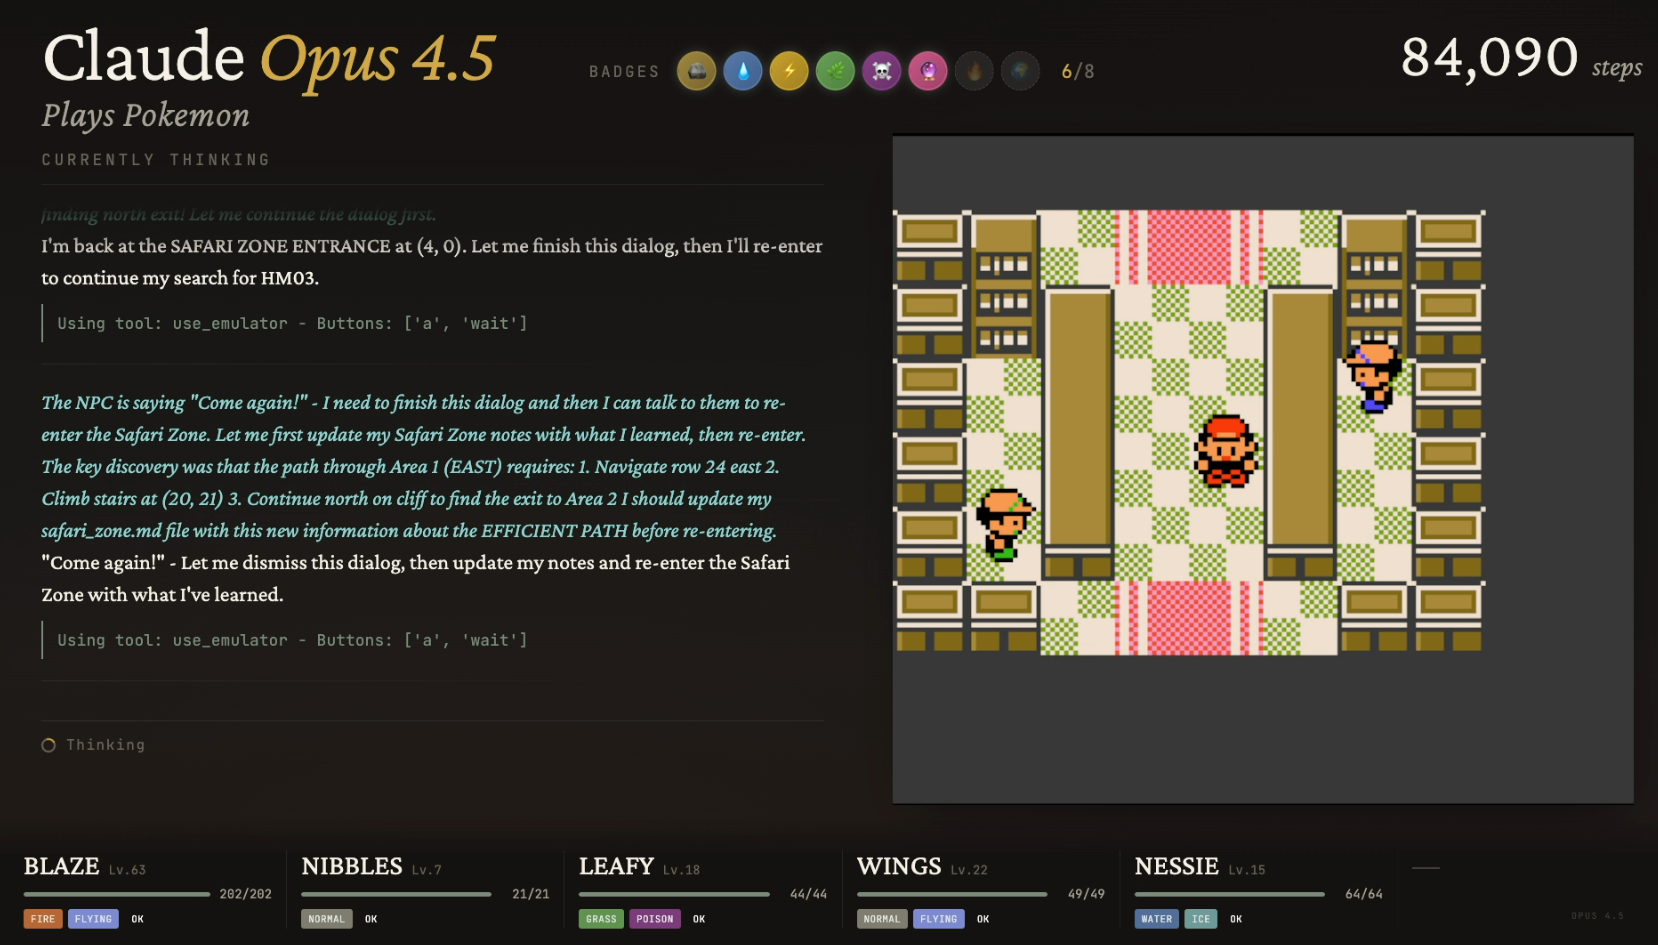Click LEAFY's GRASS type tag
1658x945 pixels.
[x=601, y=919]
